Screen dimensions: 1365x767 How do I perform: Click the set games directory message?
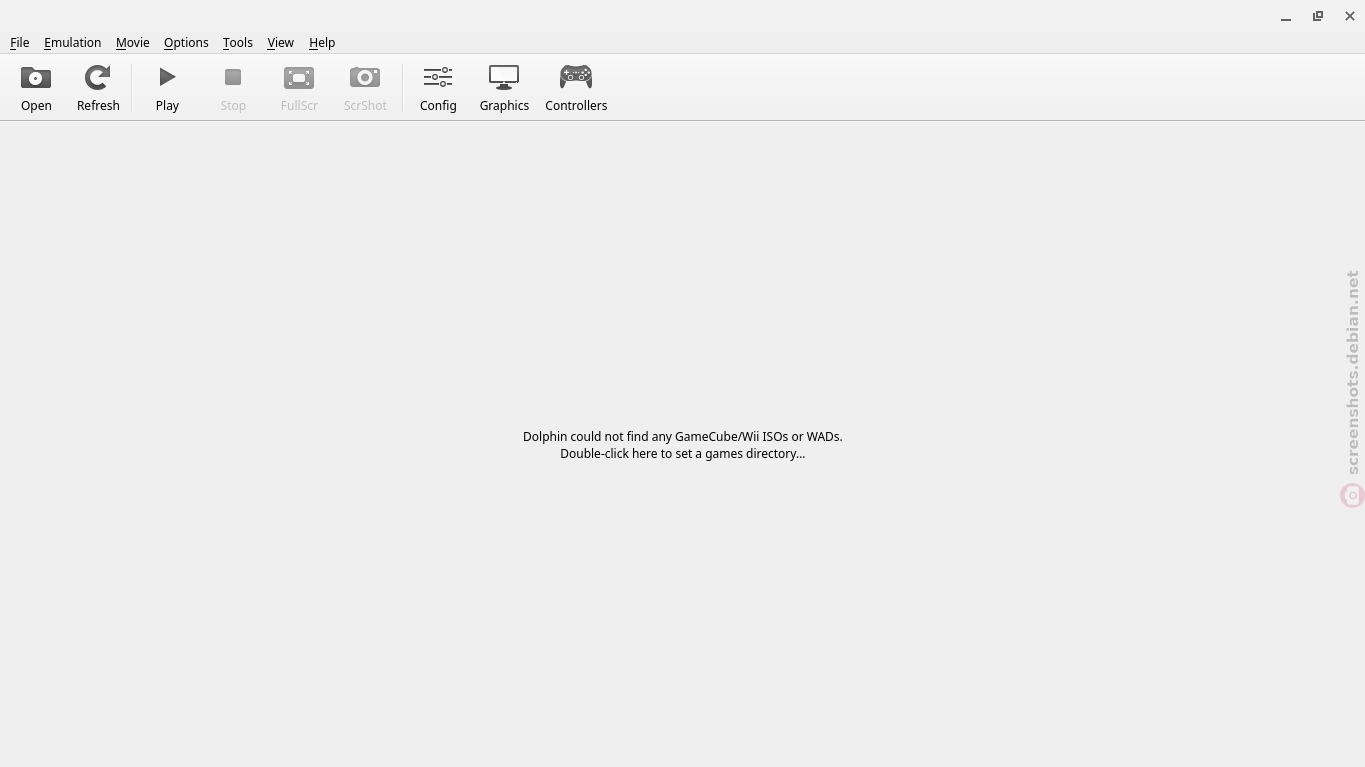682,445
